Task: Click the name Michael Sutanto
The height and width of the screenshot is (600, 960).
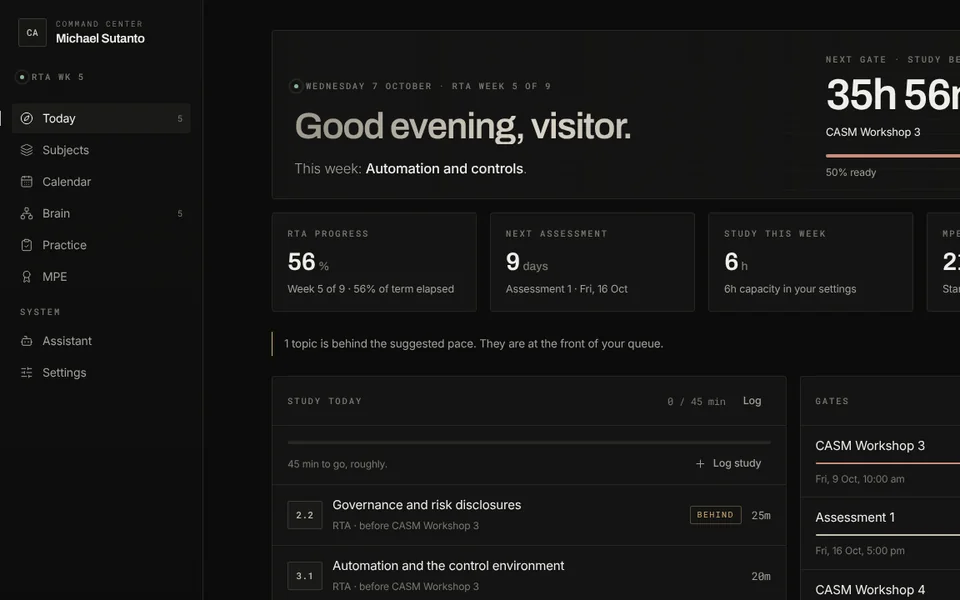Action: point(100,39)
